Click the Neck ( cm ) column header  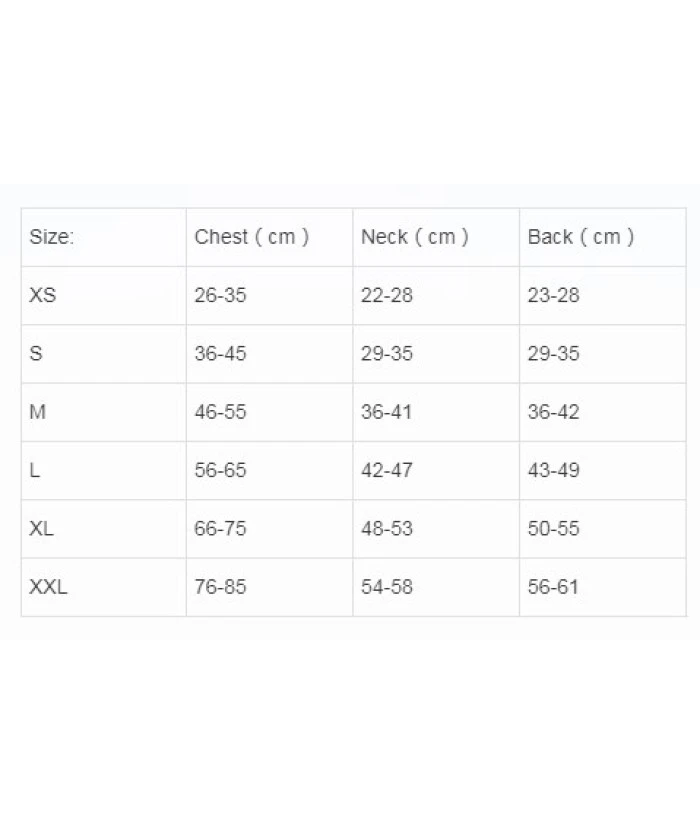pos(414,237)
